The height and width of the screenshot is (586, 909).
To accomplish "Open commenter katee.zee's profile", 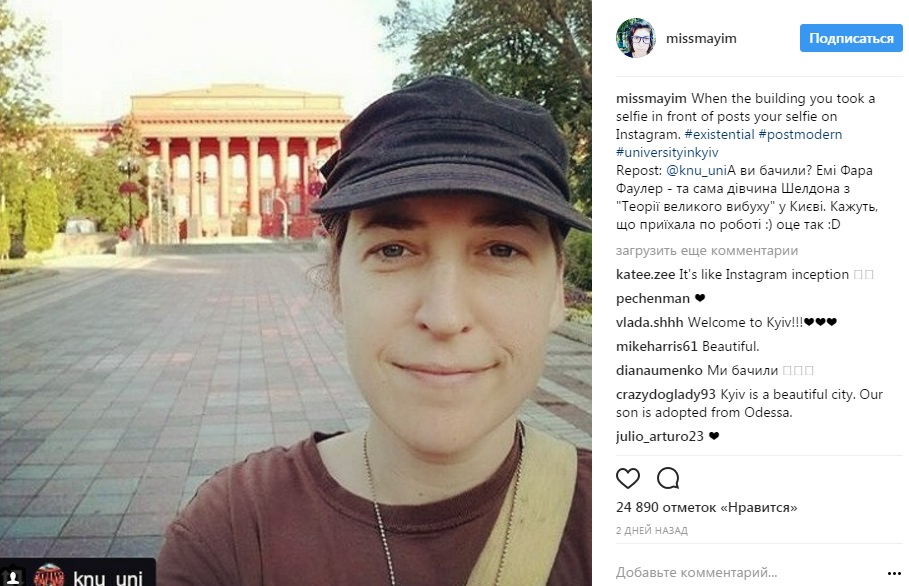I will [645, 274].
